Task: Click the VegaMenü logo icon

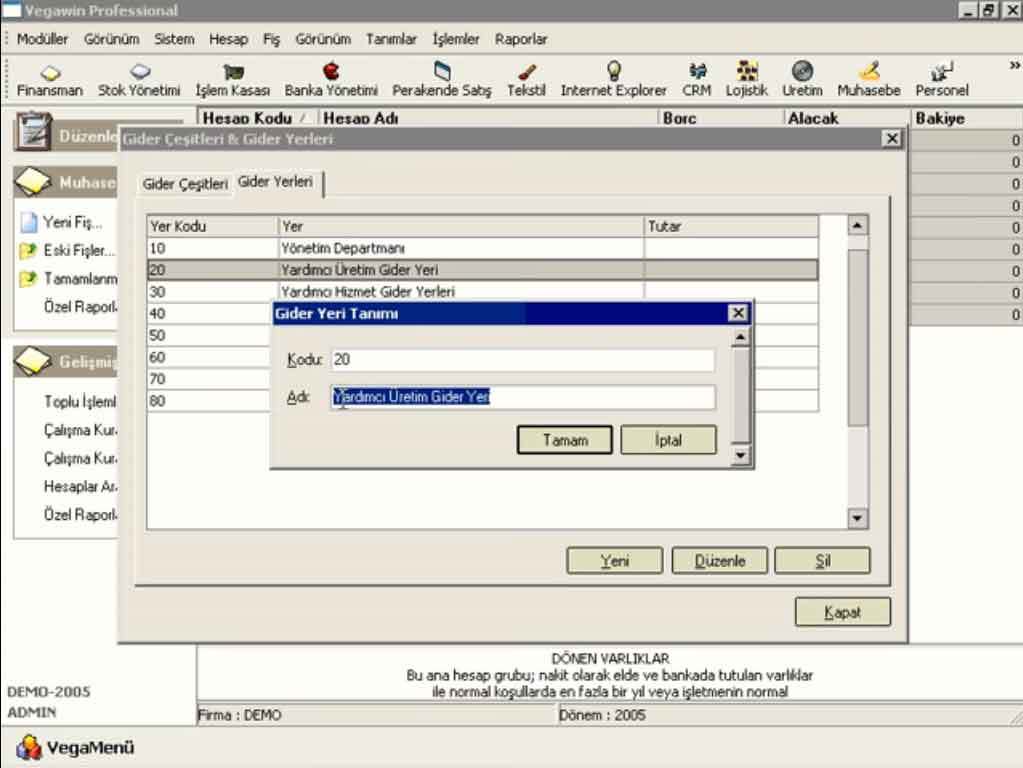Action: (x=29, y=747)
